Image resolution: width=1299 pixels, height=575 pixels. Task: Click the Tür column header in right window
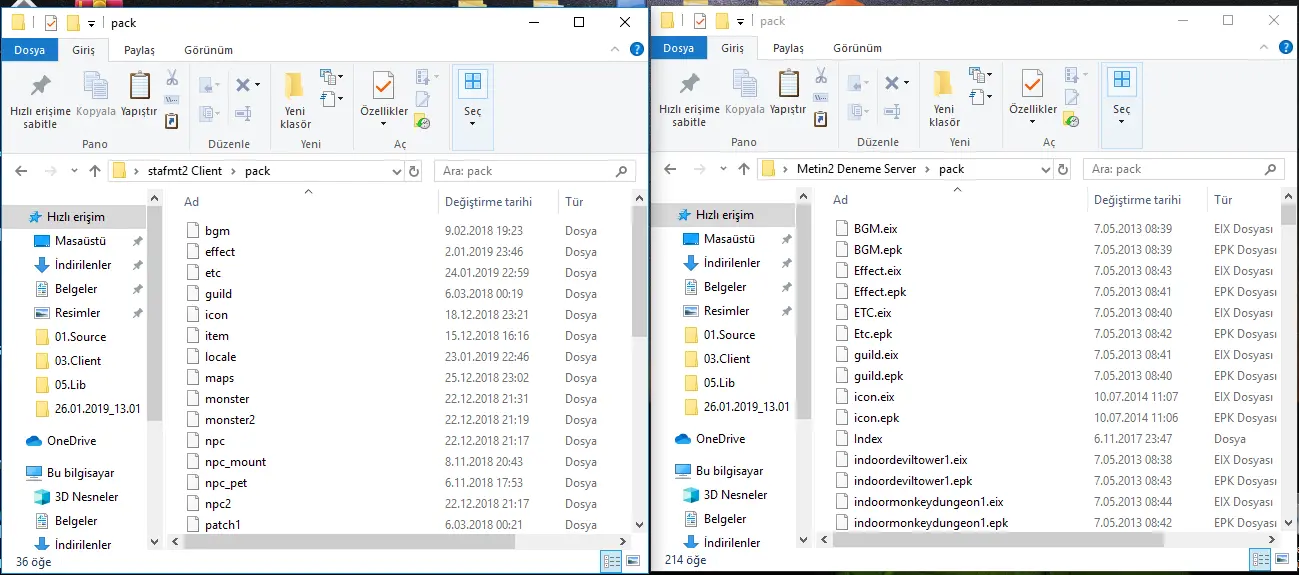[x=1223, y=200]
